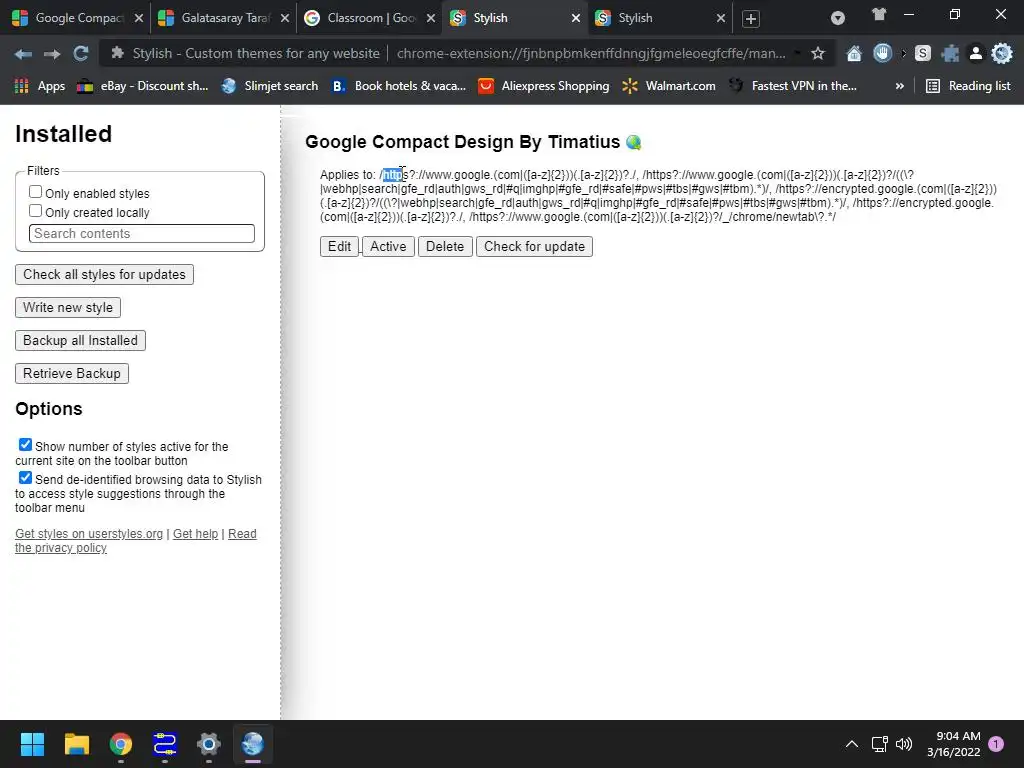Open the Windows Start menu

coord(32,744)
